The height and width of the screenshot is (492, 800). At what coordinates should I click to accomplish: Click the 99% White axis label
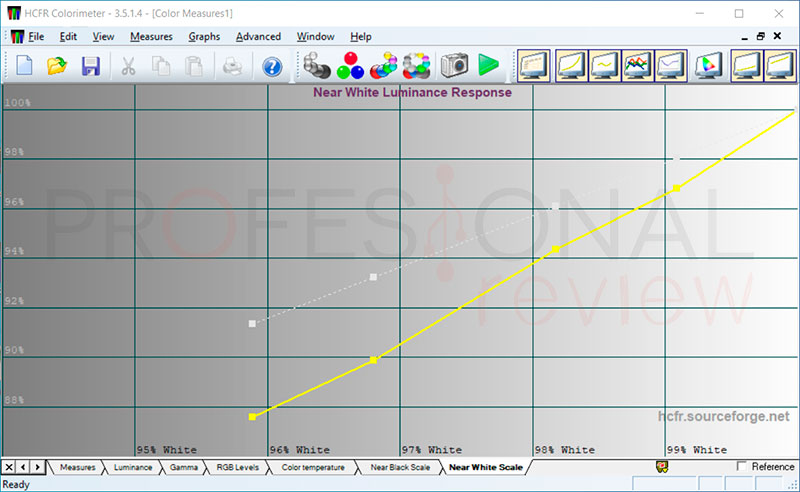[697, 450]
